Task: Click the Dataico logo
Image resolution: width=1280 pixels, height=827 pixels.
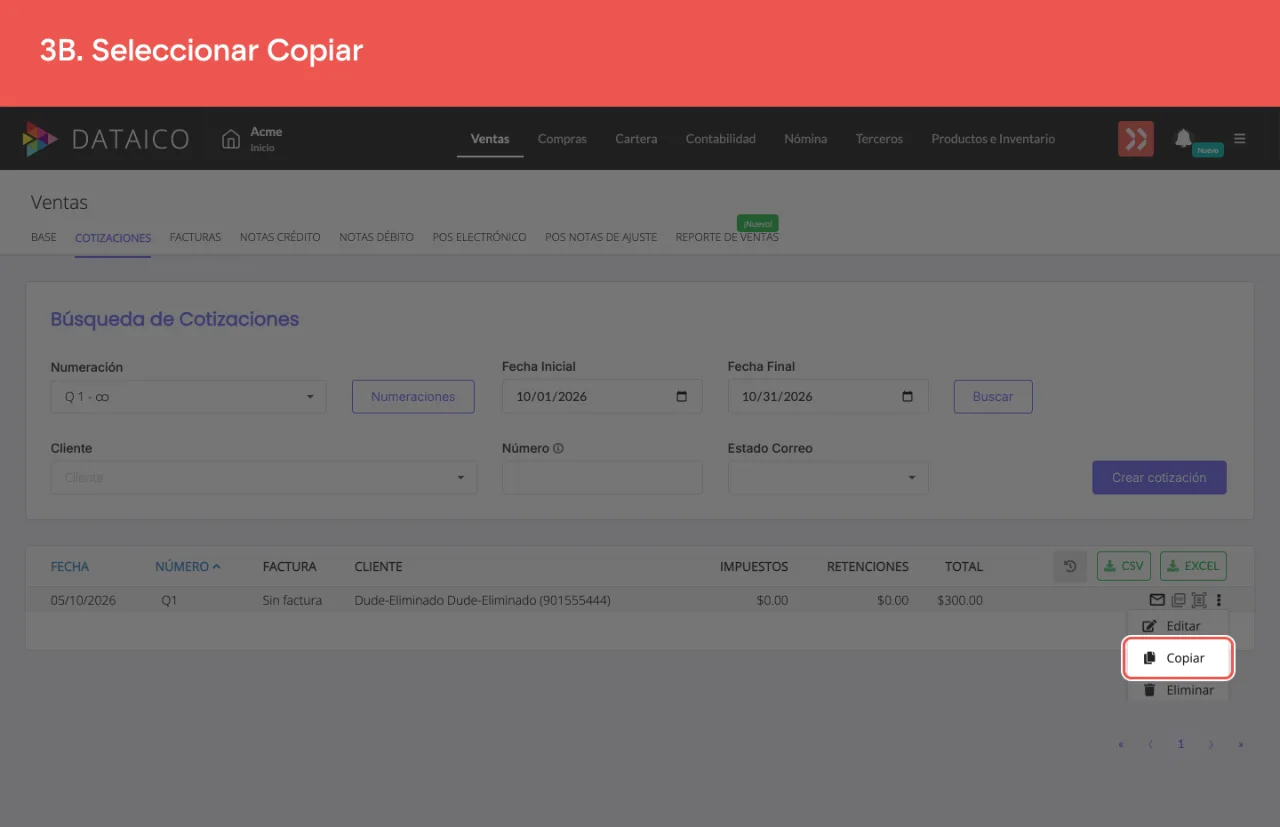Action: (x=106, y=139)
